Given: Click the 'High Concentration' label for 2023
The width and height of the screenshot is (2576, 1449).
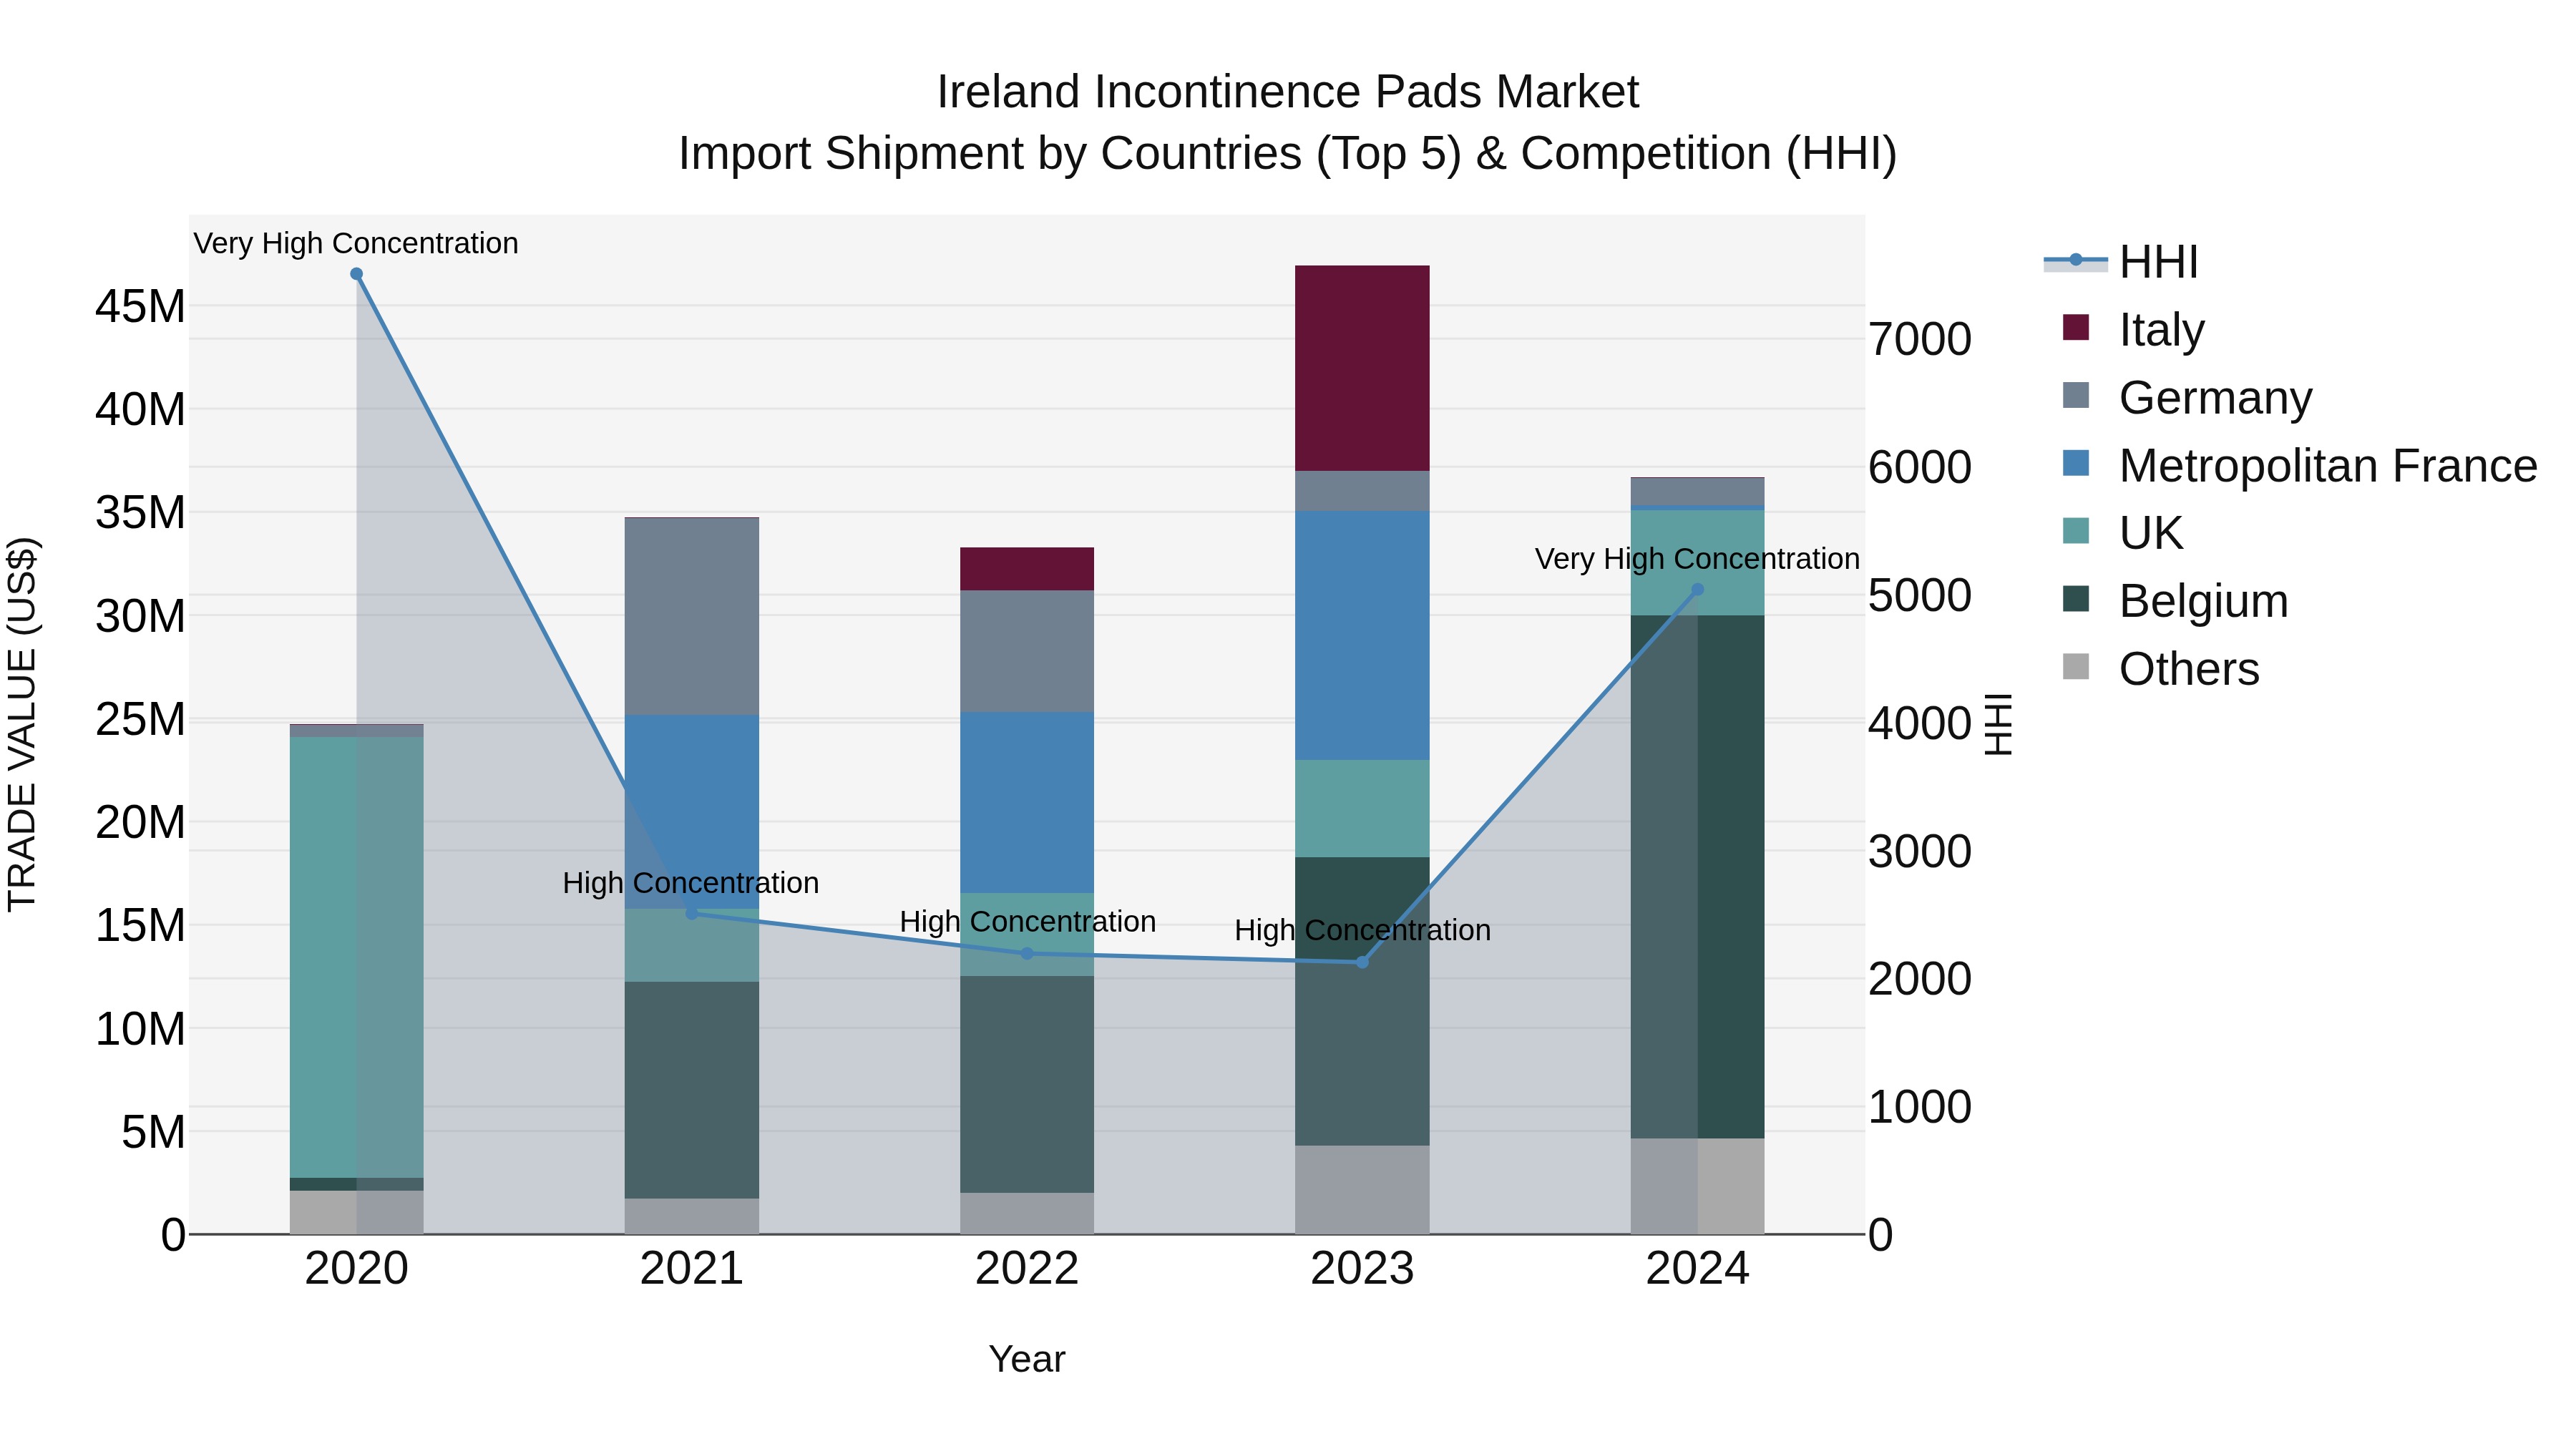Looking at the screenshot, I should coord(1363,931).
